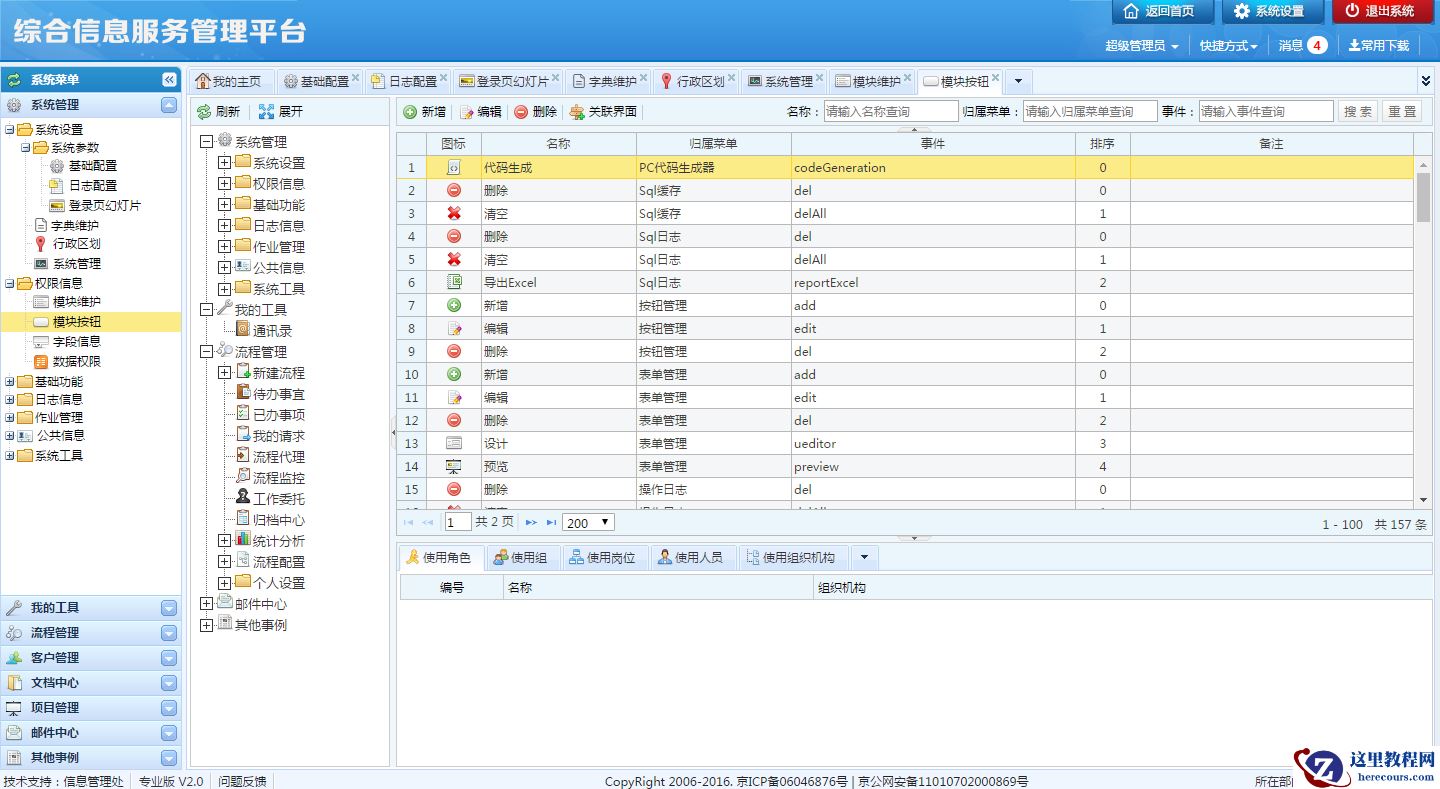
Task: Open the page size dropdown showing 200
Action: (x=588, y=523)
